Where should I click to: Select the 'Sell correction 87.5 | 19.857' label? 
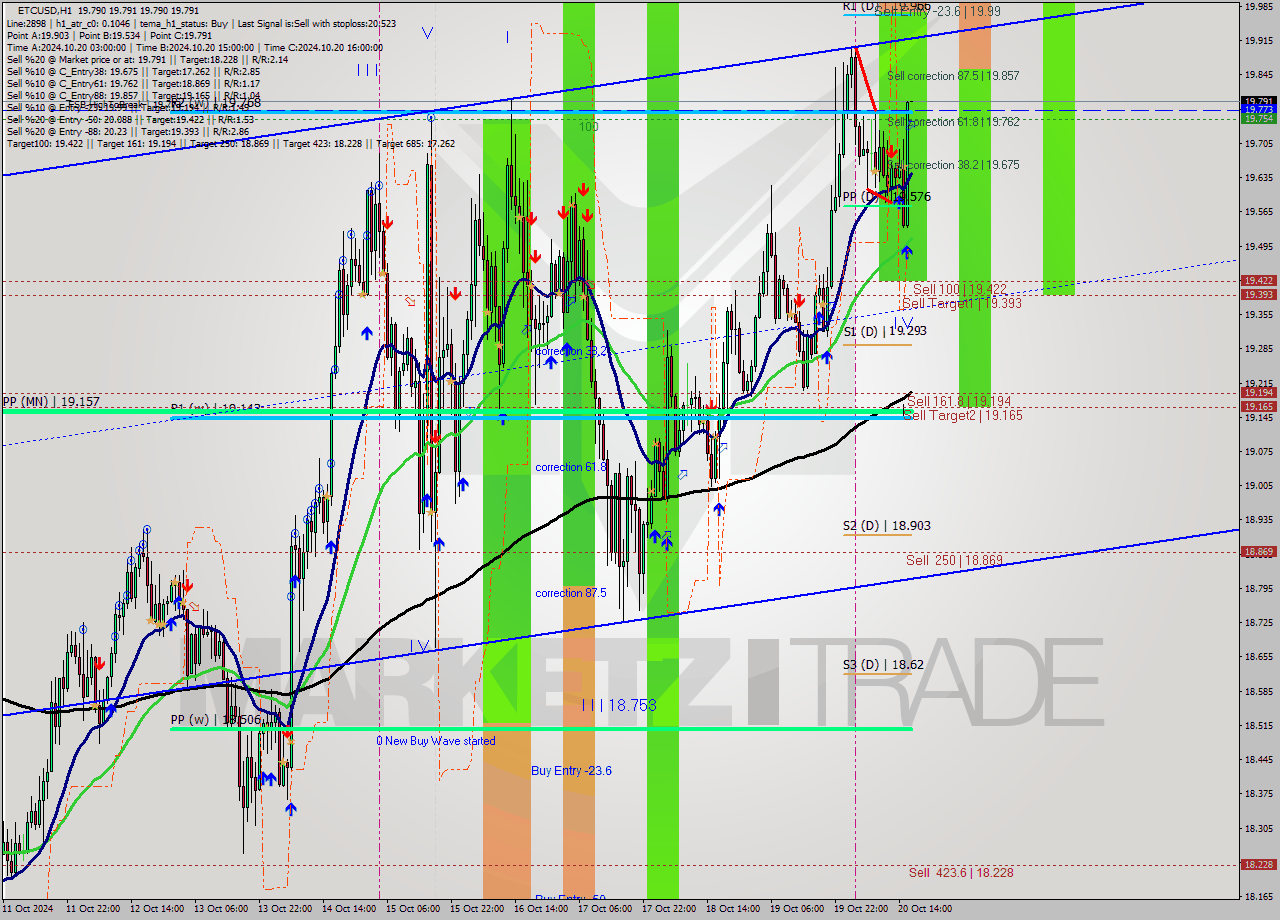[x=953, y=76]
